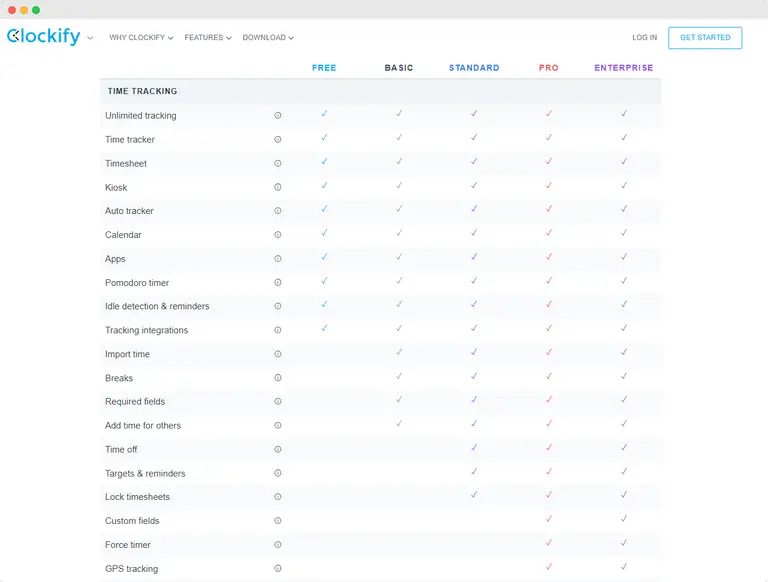Open info icon for GPS tracking

278,569
